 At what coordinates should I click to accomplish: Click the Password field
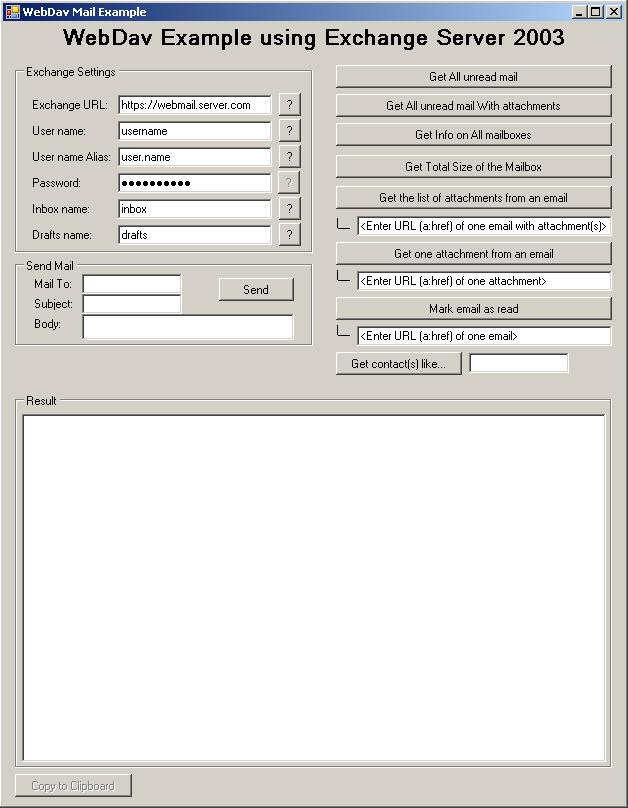point(195,183)
